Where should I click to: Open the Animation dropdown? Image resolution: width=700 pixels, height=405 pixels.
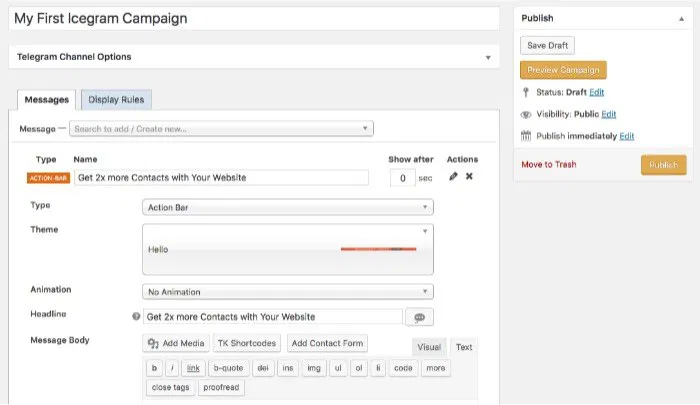288,292
